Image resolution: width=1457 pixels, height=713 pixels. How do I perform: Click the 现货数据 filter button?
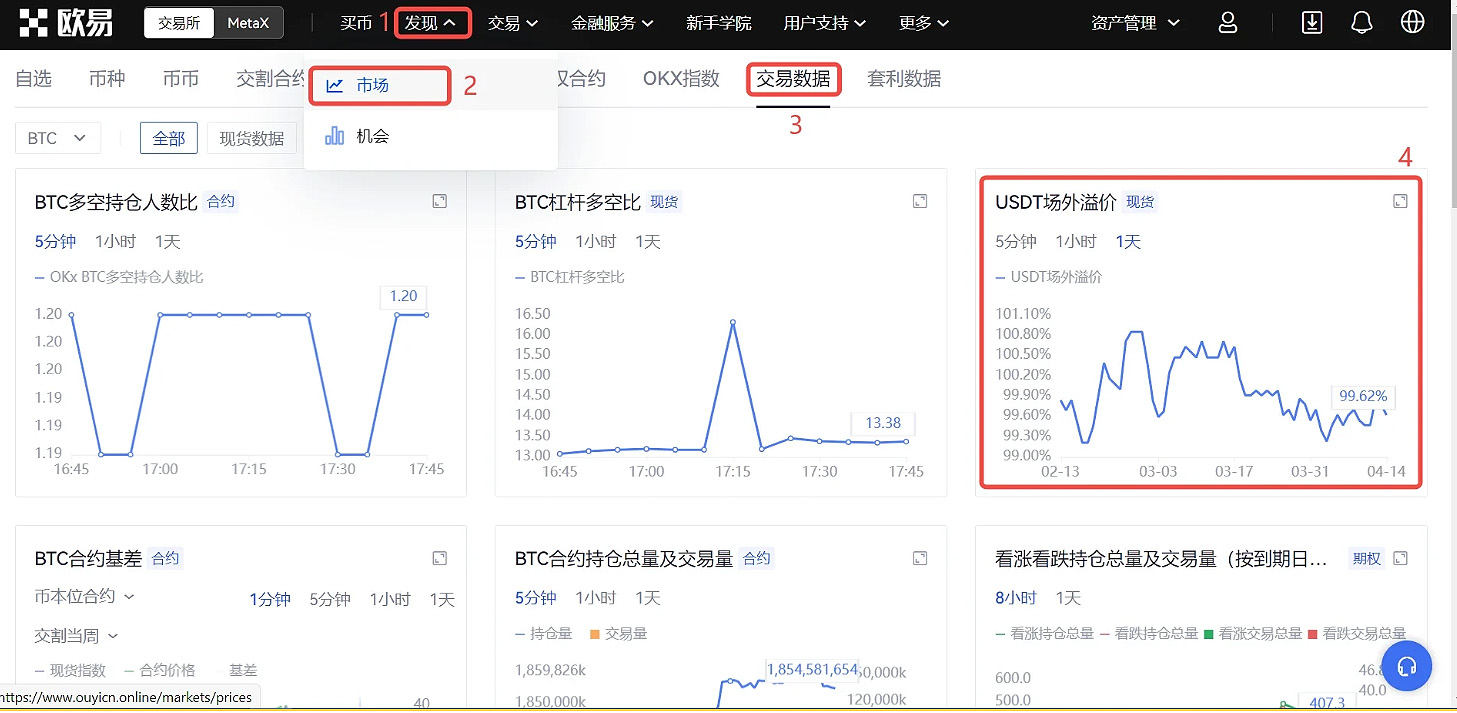tap(252, 139)
